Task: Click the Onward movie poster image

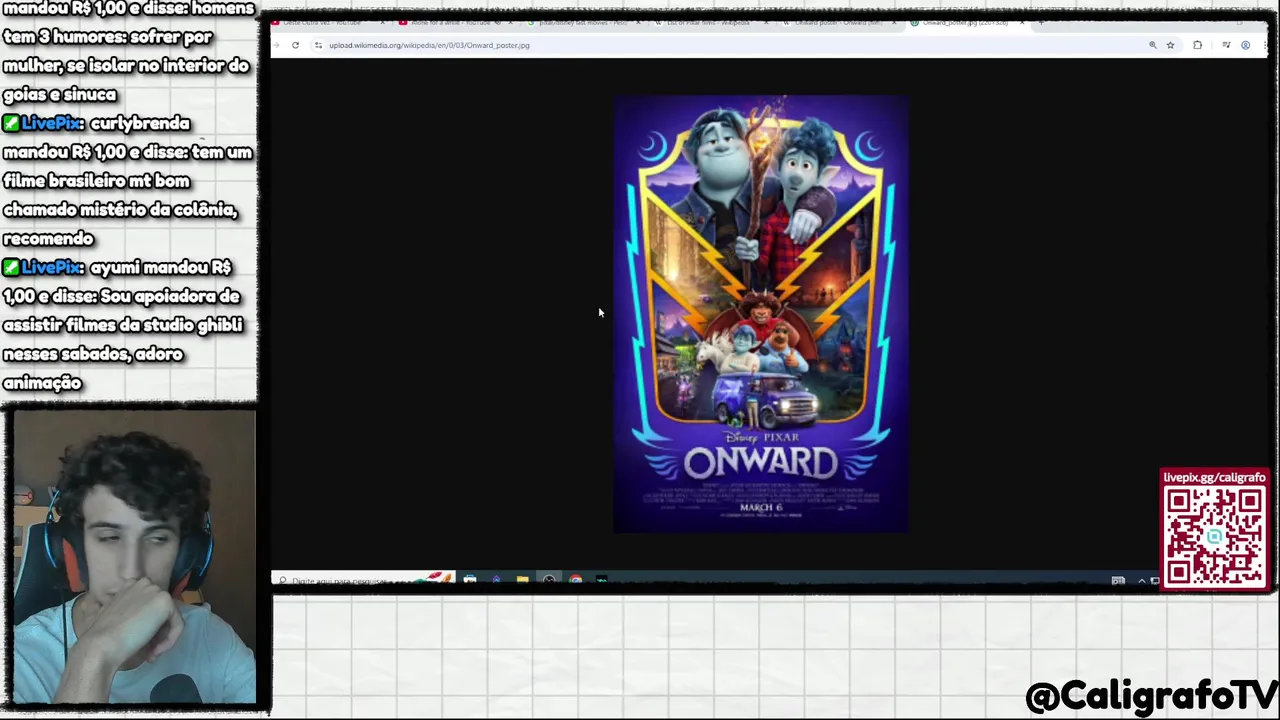Action: point(761,314)
